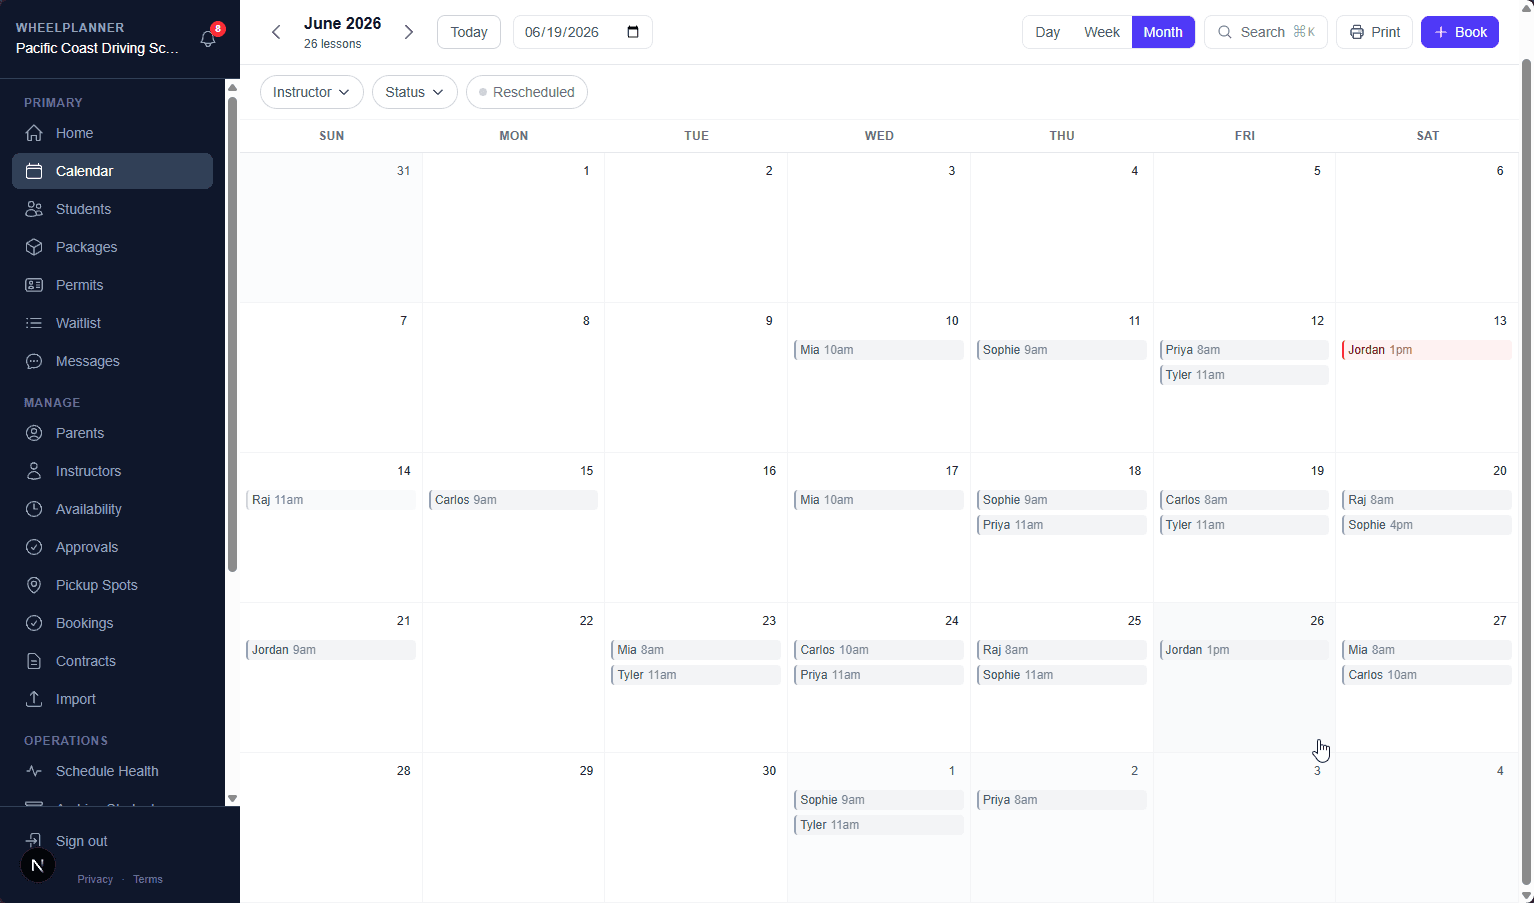Open Sophie 9am lesson on June 11
This screenshot has height=903, width=1534.
click(x=1062, y=350)
